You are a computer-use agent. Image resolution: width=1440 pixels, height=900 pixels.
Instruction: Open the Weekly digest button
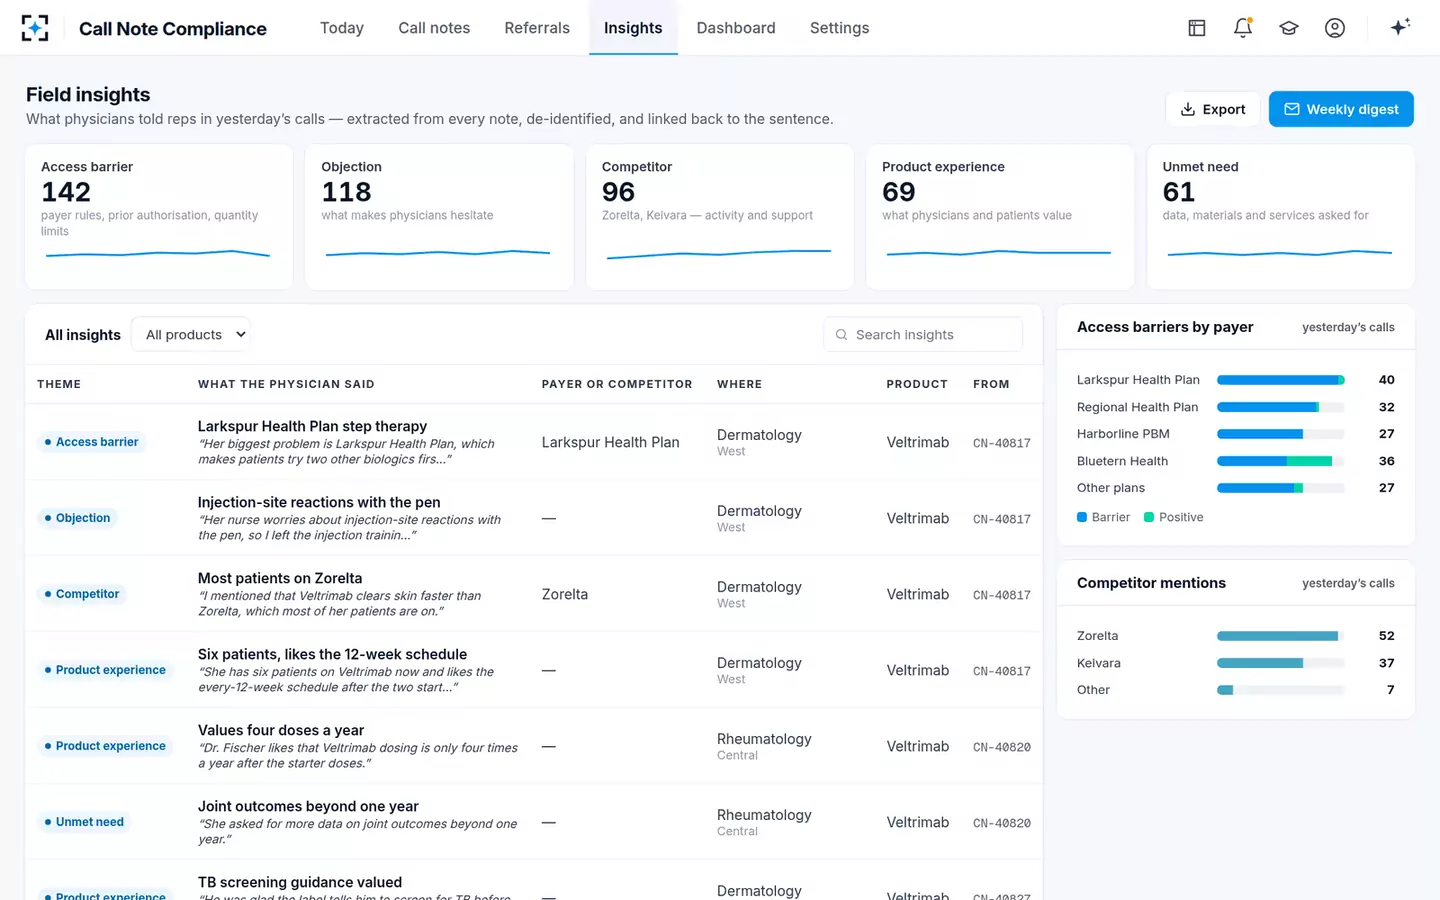point(1341,109)
